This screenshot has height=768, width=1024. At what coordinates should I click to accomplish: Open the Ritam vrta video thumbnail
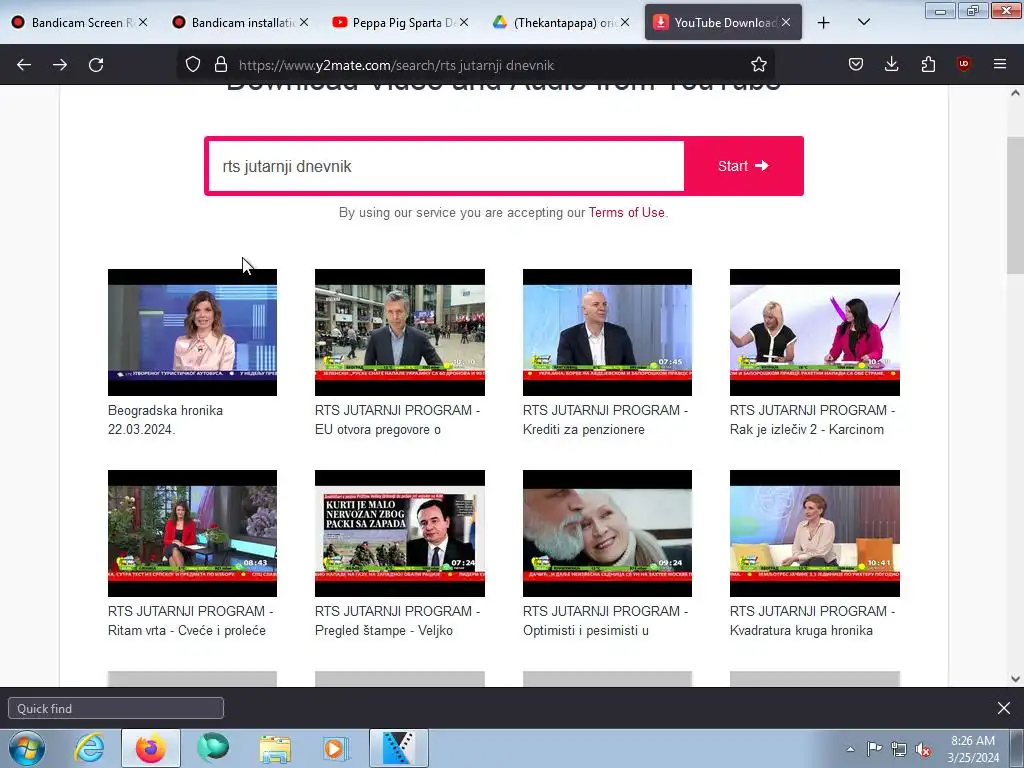pyautogui.click(x=192, y=534)
